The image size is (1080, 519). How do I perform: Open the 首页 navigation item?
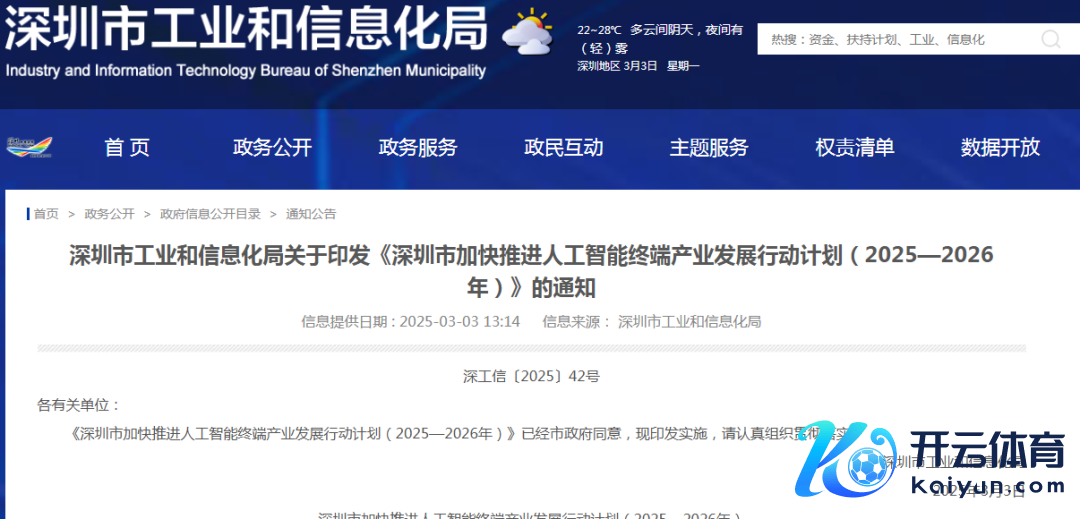coord(127,148)
